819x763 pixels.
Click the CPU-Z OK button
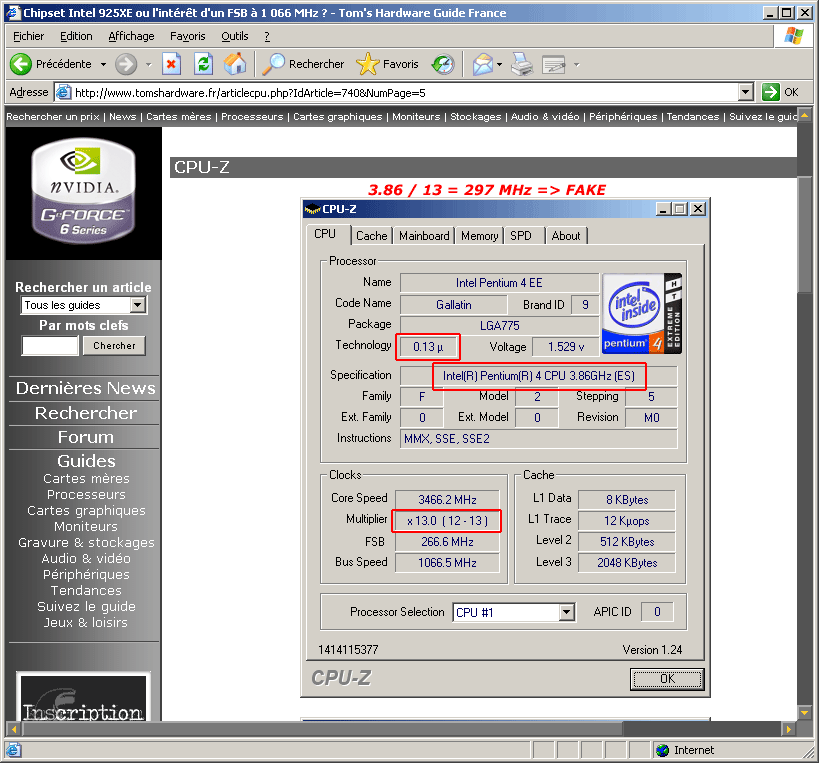click(667, 679)
